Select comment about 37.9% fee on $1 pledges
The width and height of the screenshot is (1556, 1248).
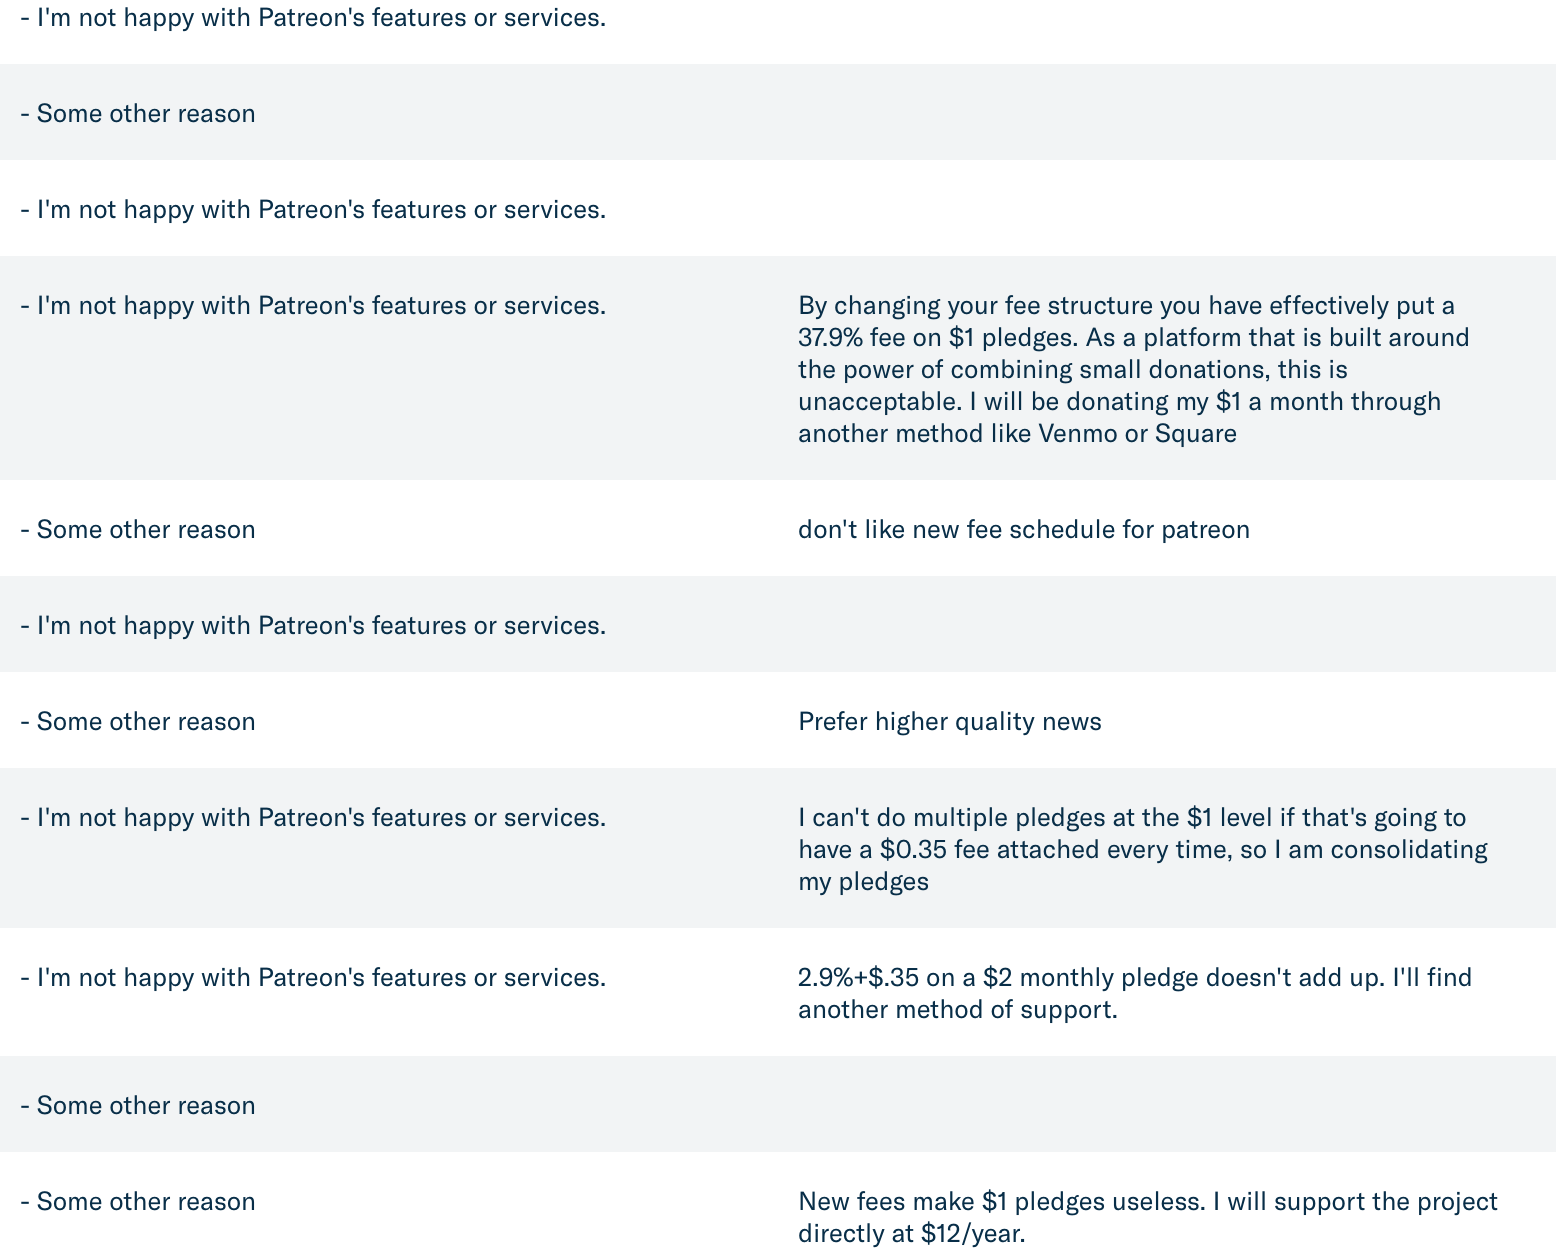click(x=1133, y=369)
